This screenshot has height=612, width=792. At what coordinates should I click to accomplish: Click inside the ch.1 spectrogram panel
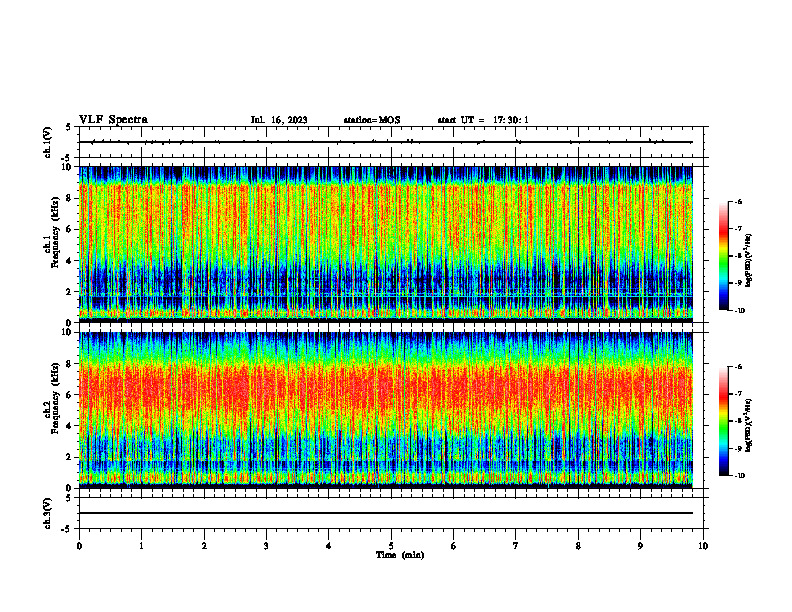pos(386,244)
